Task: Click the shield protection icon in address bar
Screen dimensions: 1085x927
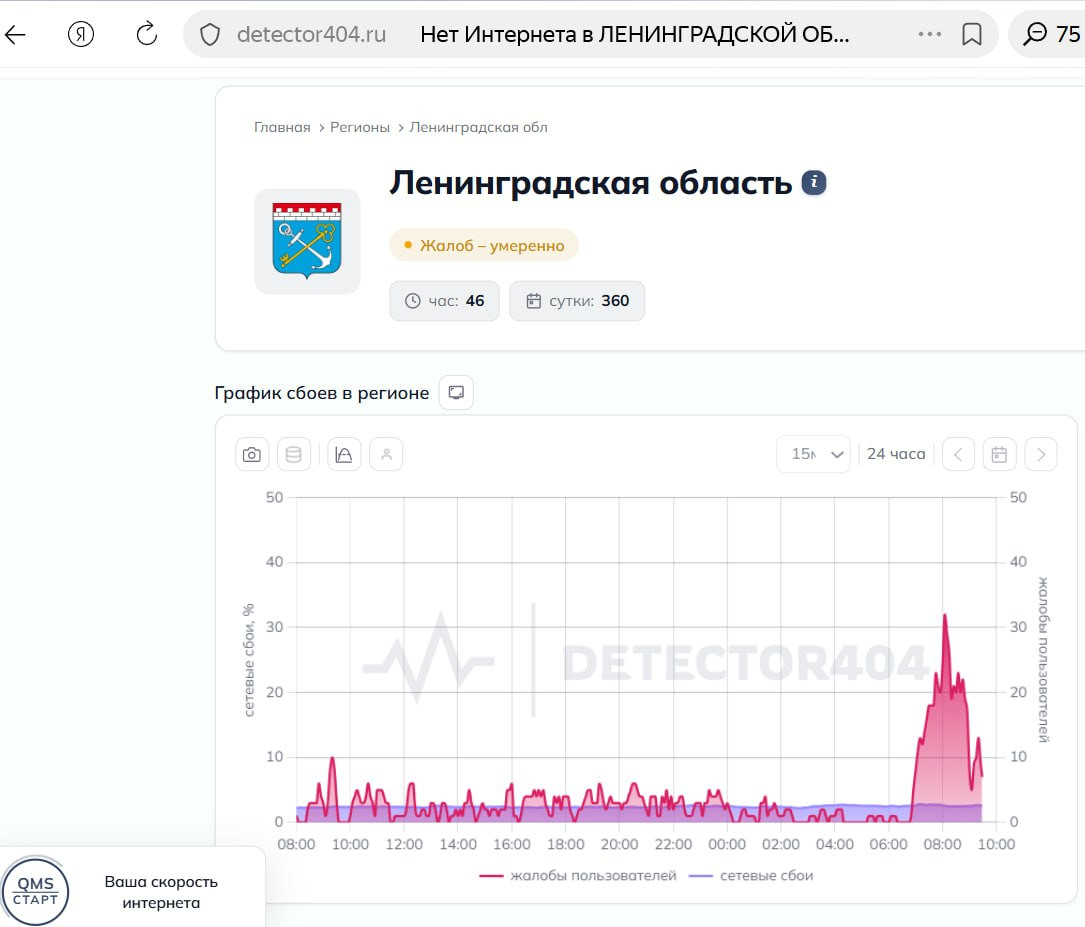Action: (210, 35)
